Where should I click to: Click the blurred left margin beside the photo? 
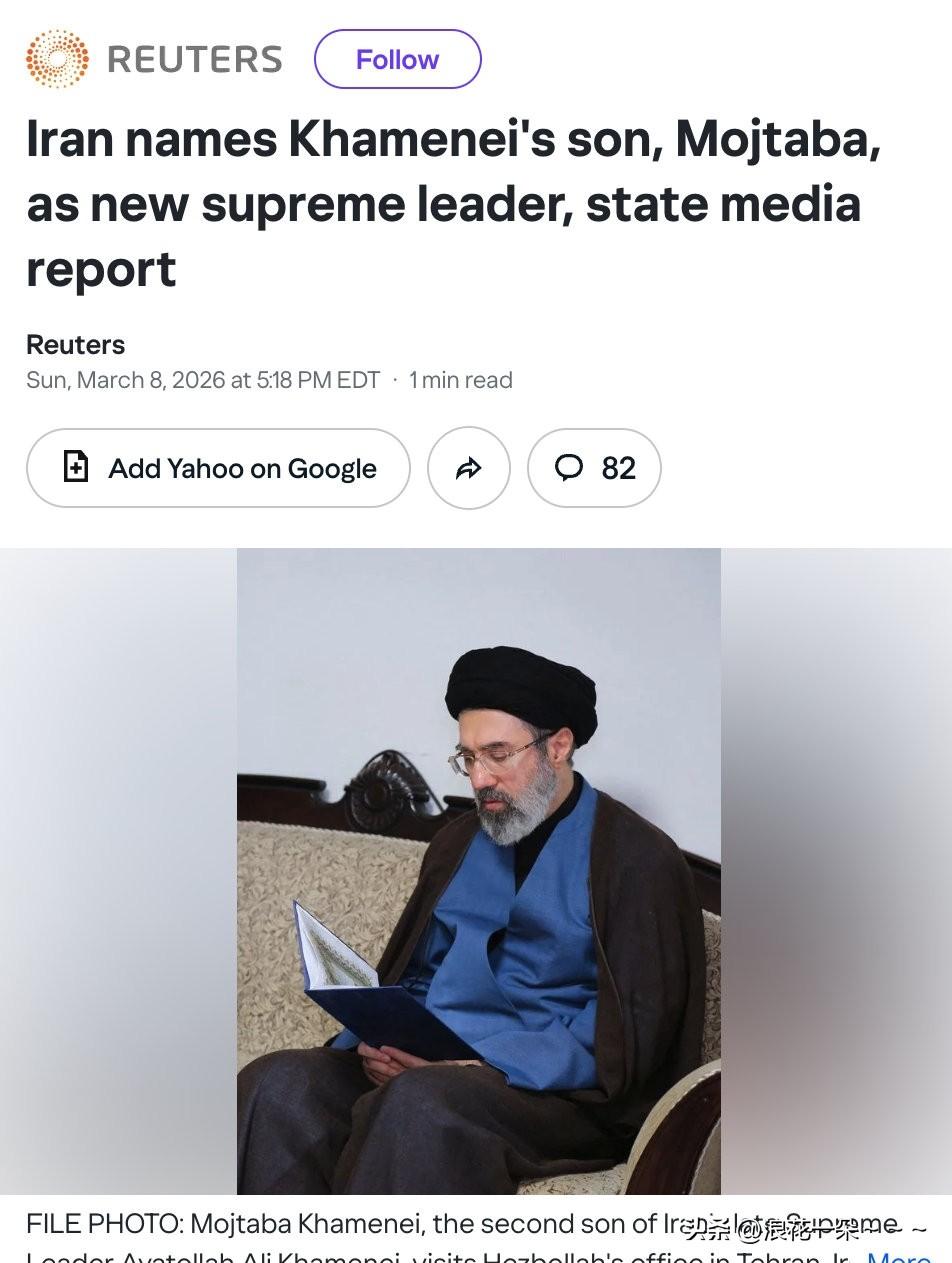coord(118,871)
